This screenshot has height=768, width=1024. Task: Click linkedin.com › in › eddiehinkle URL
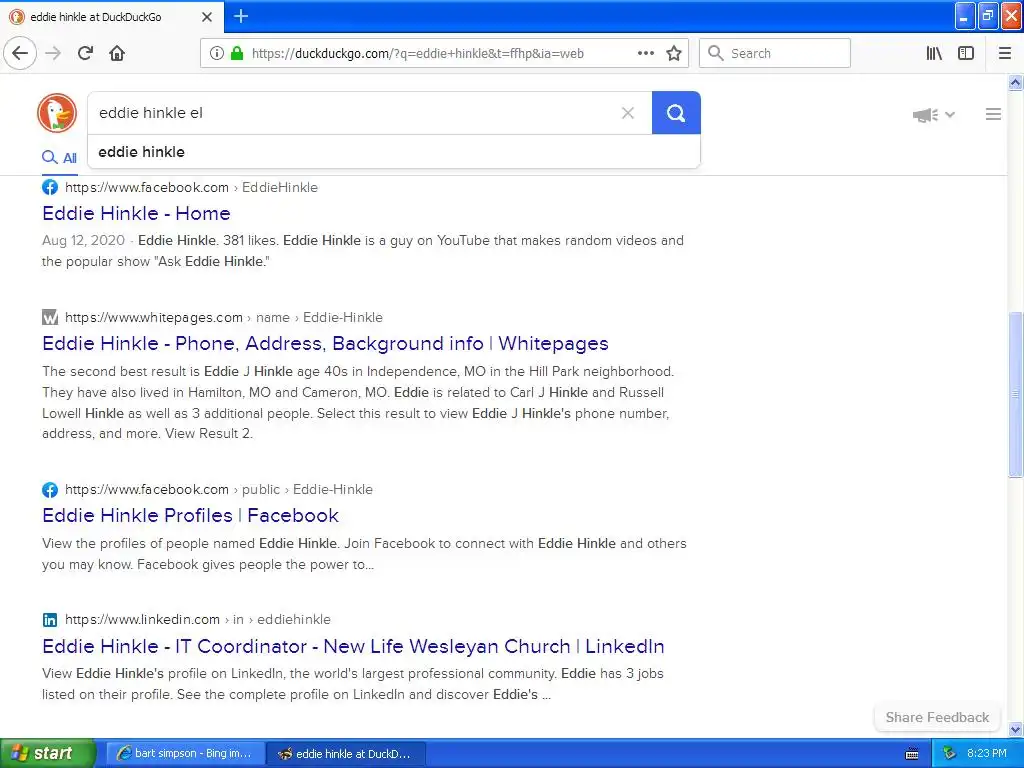click(x=198, y=619)
